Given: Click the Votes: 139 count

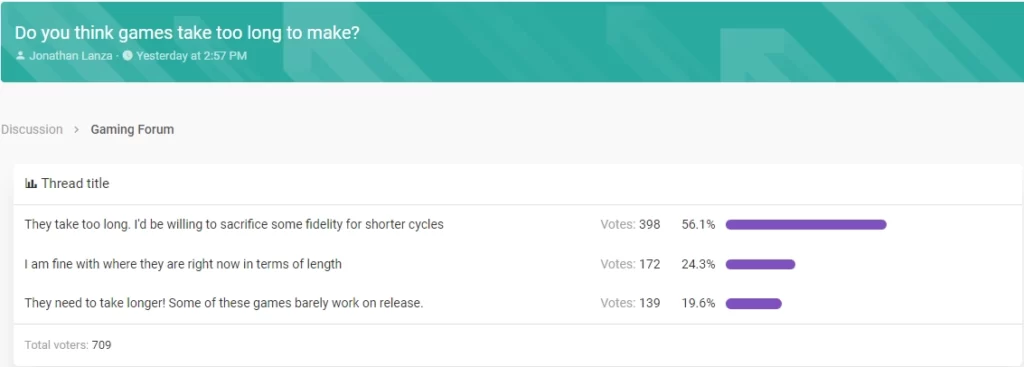Looking at the screenshot, I should point(630,304).
